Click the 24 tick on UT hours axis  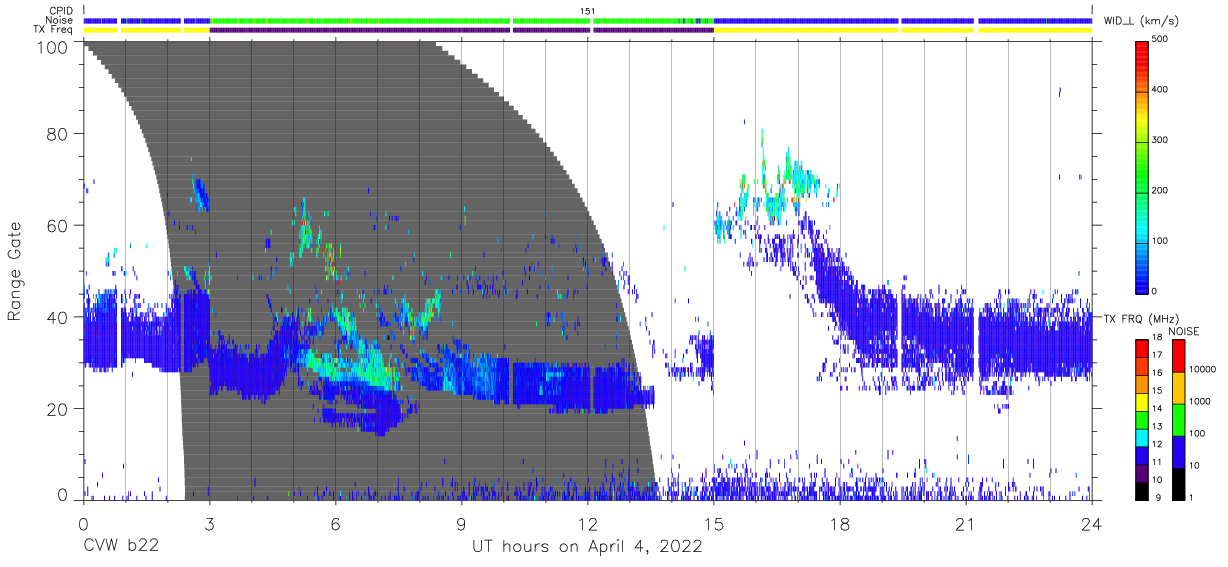pyautogui.click(x=1092, y=522)
